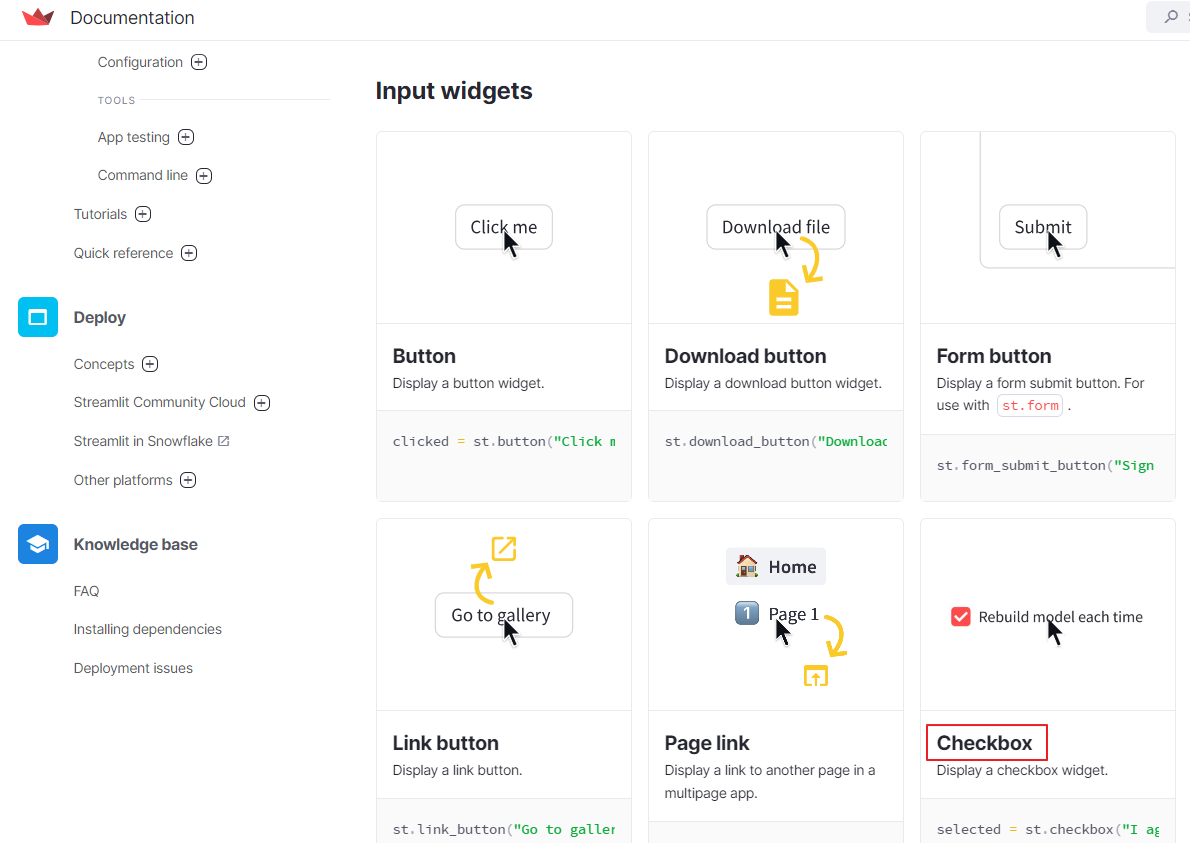Click the Home item in Page link card
1190x843 pixels.
coord(776,566)
